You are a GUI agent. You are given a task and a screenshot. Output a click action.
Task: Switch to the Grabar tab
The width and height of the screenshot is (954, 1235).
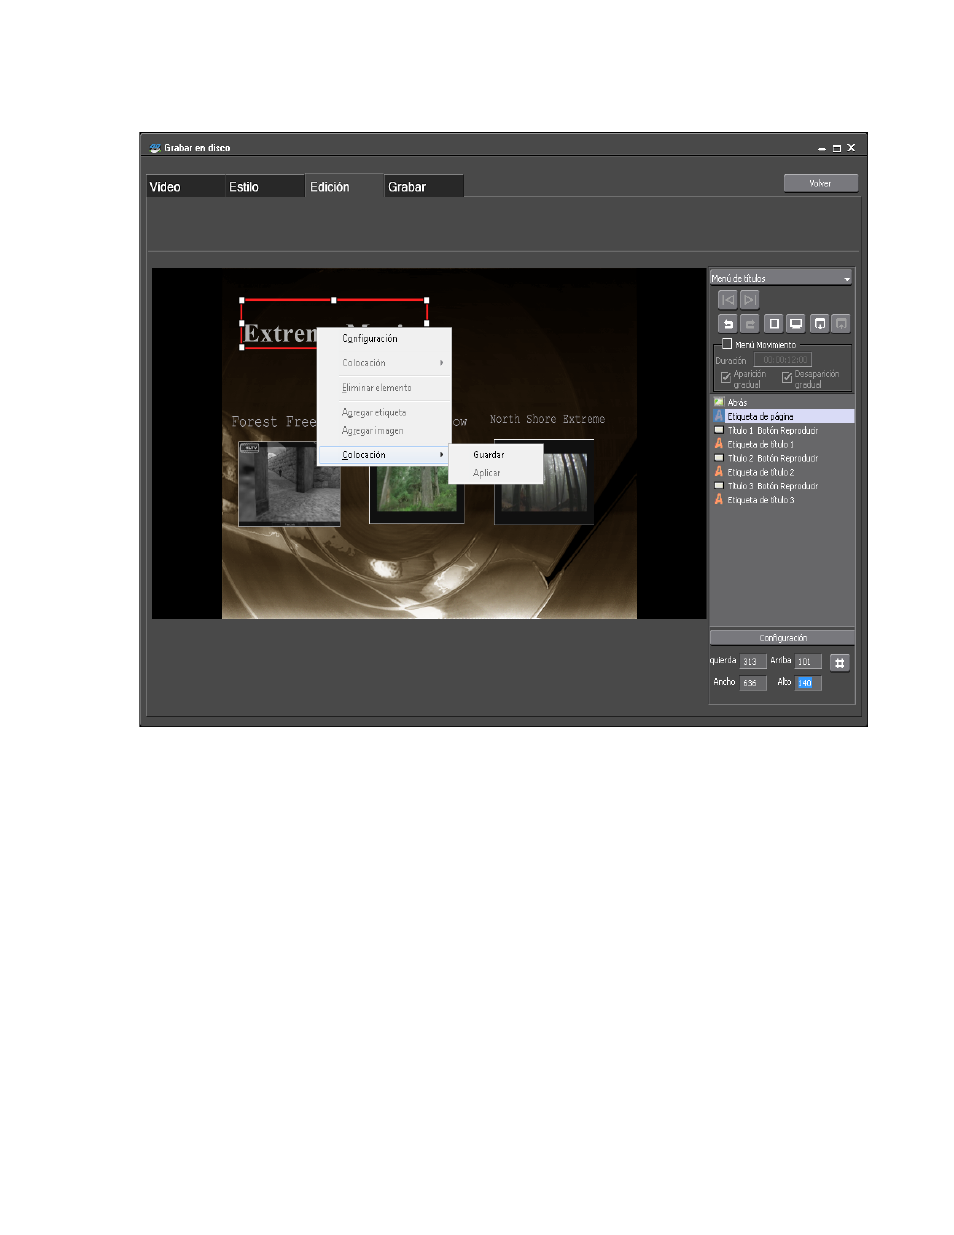[x=424, y=187]
